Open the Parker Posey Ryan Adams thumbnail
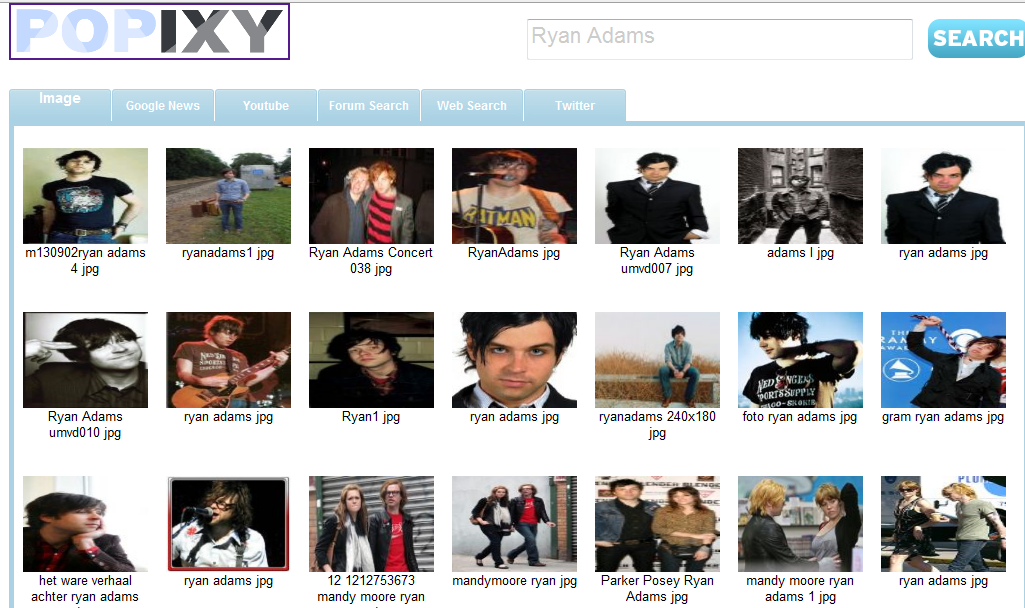 [657, 524]
